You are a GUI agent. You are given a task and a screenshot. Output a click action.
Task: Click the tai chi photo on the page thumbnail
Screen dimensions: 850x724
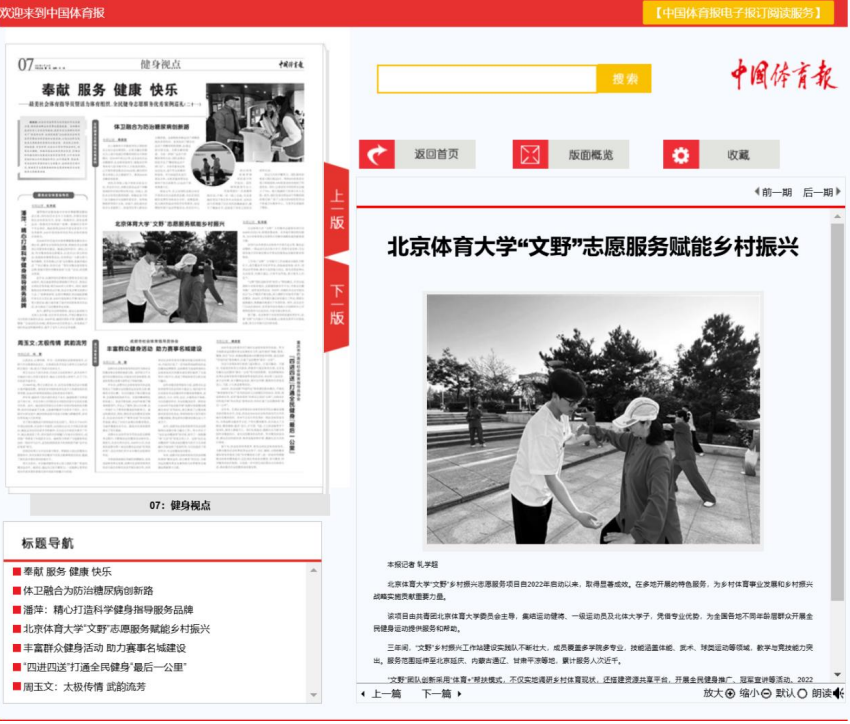[x=170, y=277]
